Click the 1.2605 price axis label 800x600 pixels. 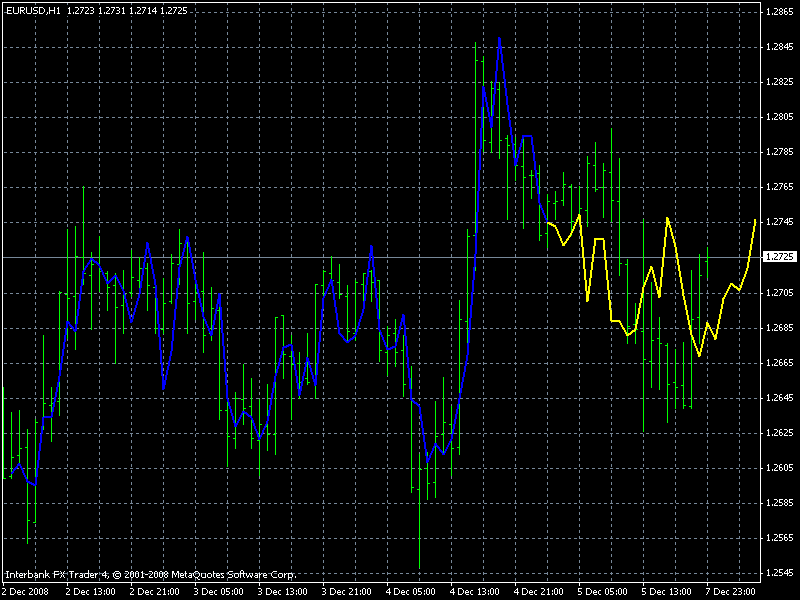pos(780,468)
